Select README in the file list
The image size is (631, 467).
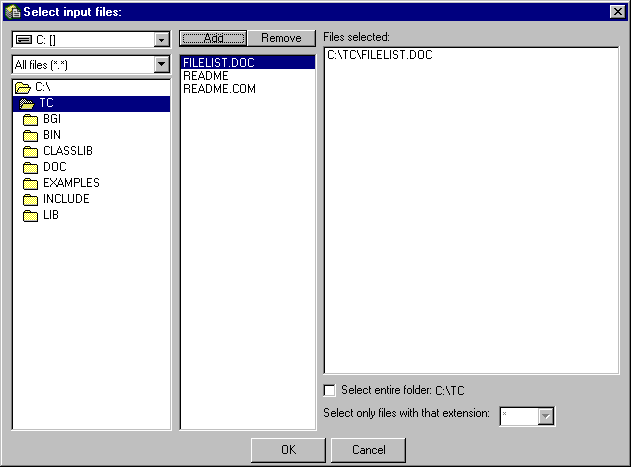247,76
